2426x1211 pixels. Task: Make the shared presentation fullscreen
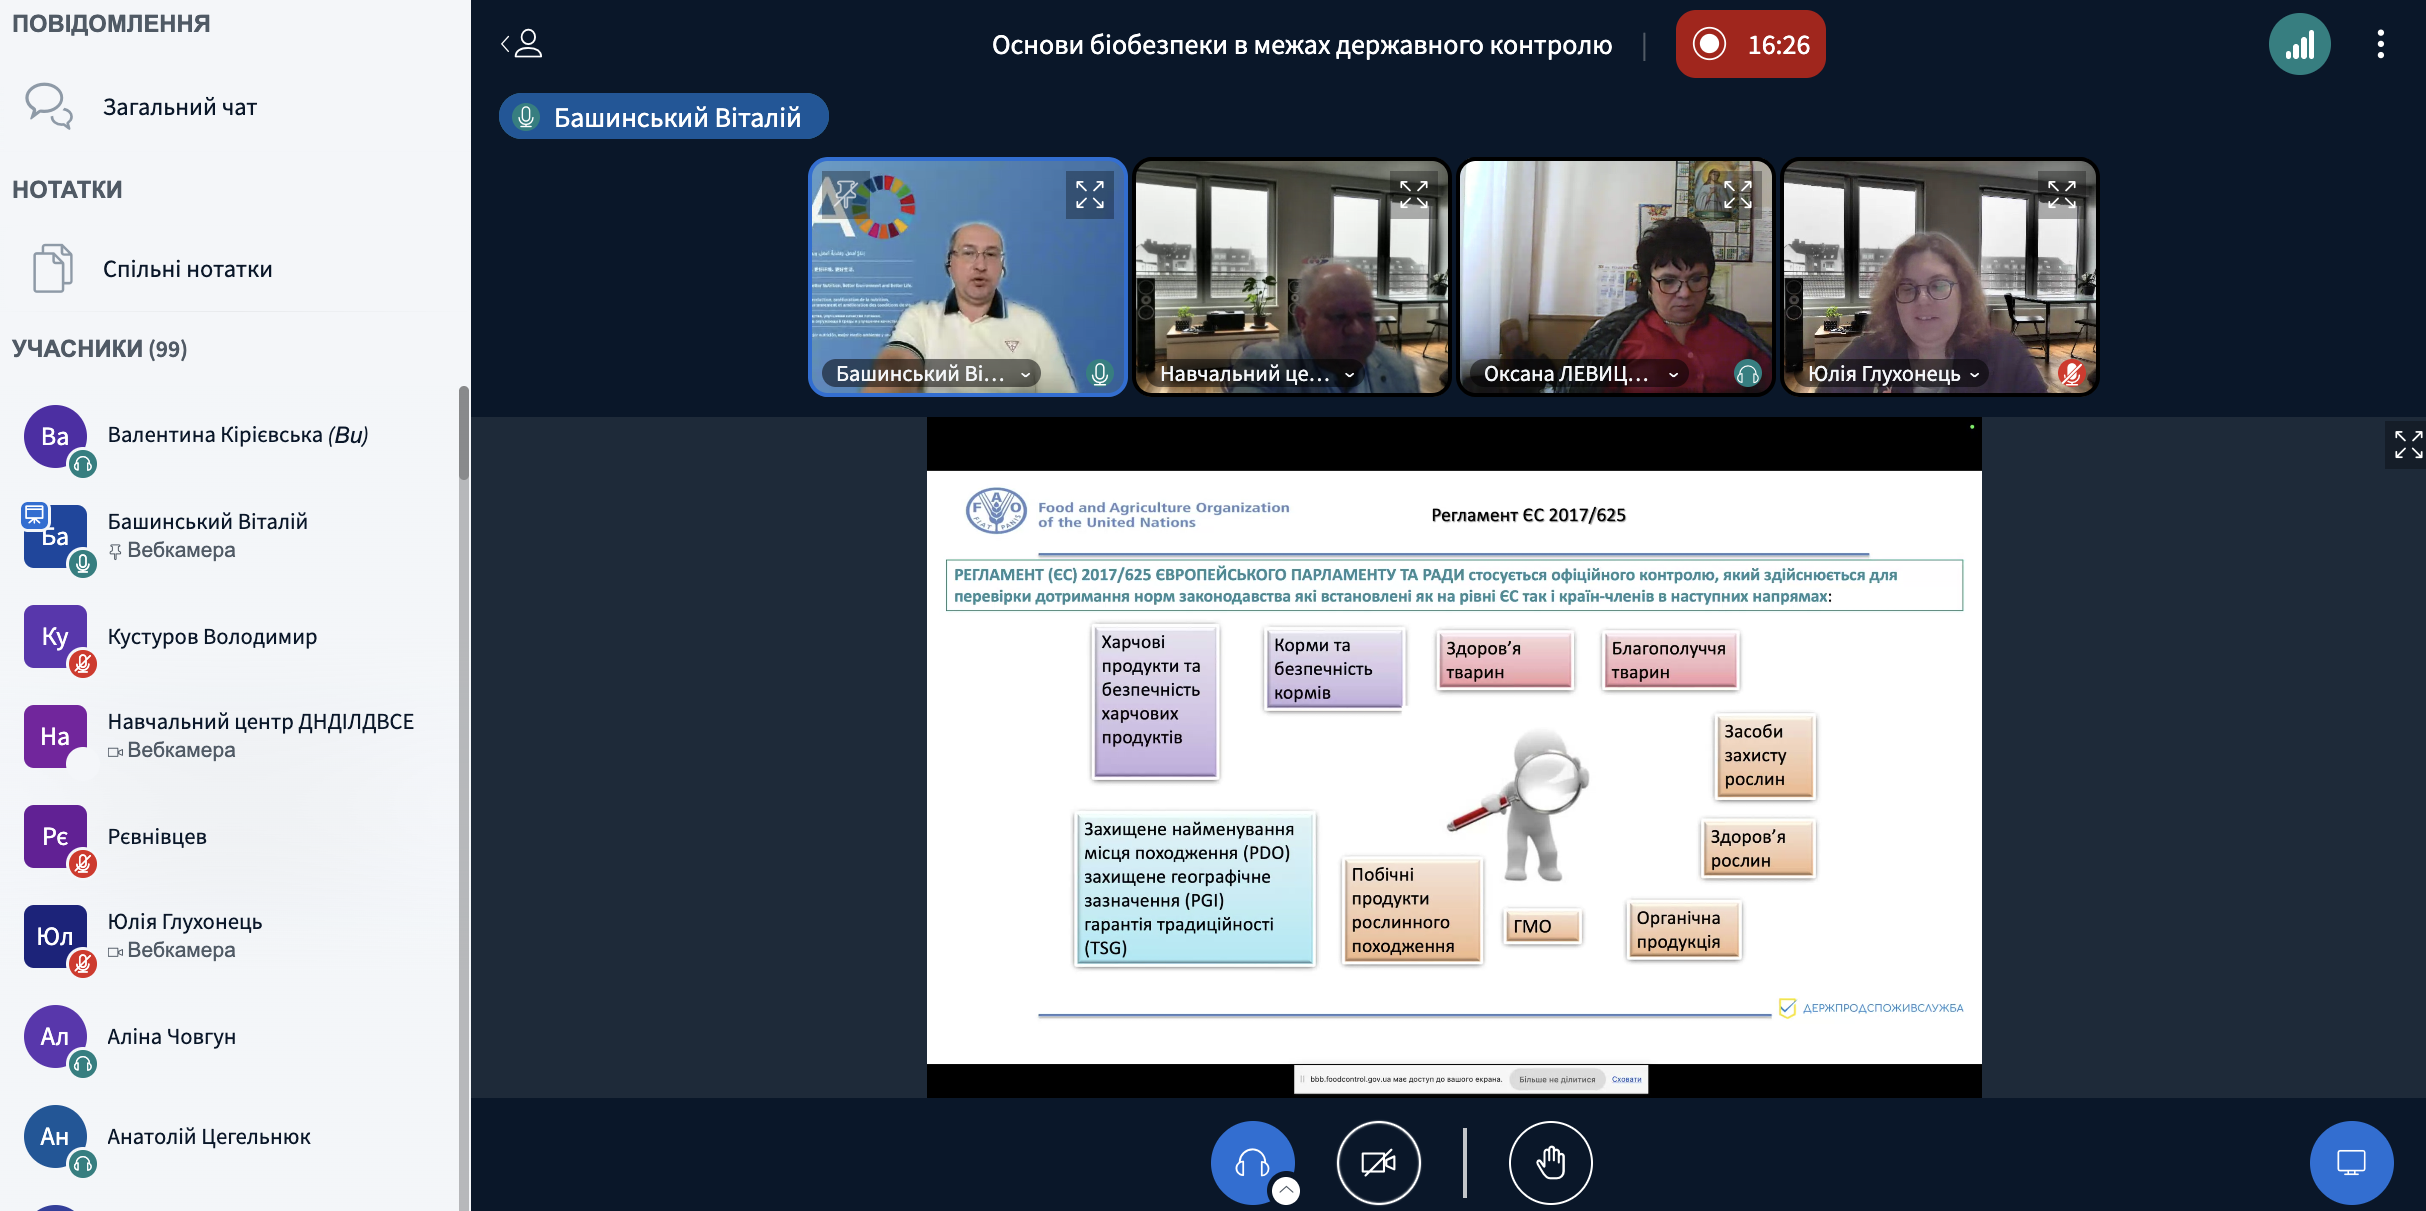[2406, 444]
